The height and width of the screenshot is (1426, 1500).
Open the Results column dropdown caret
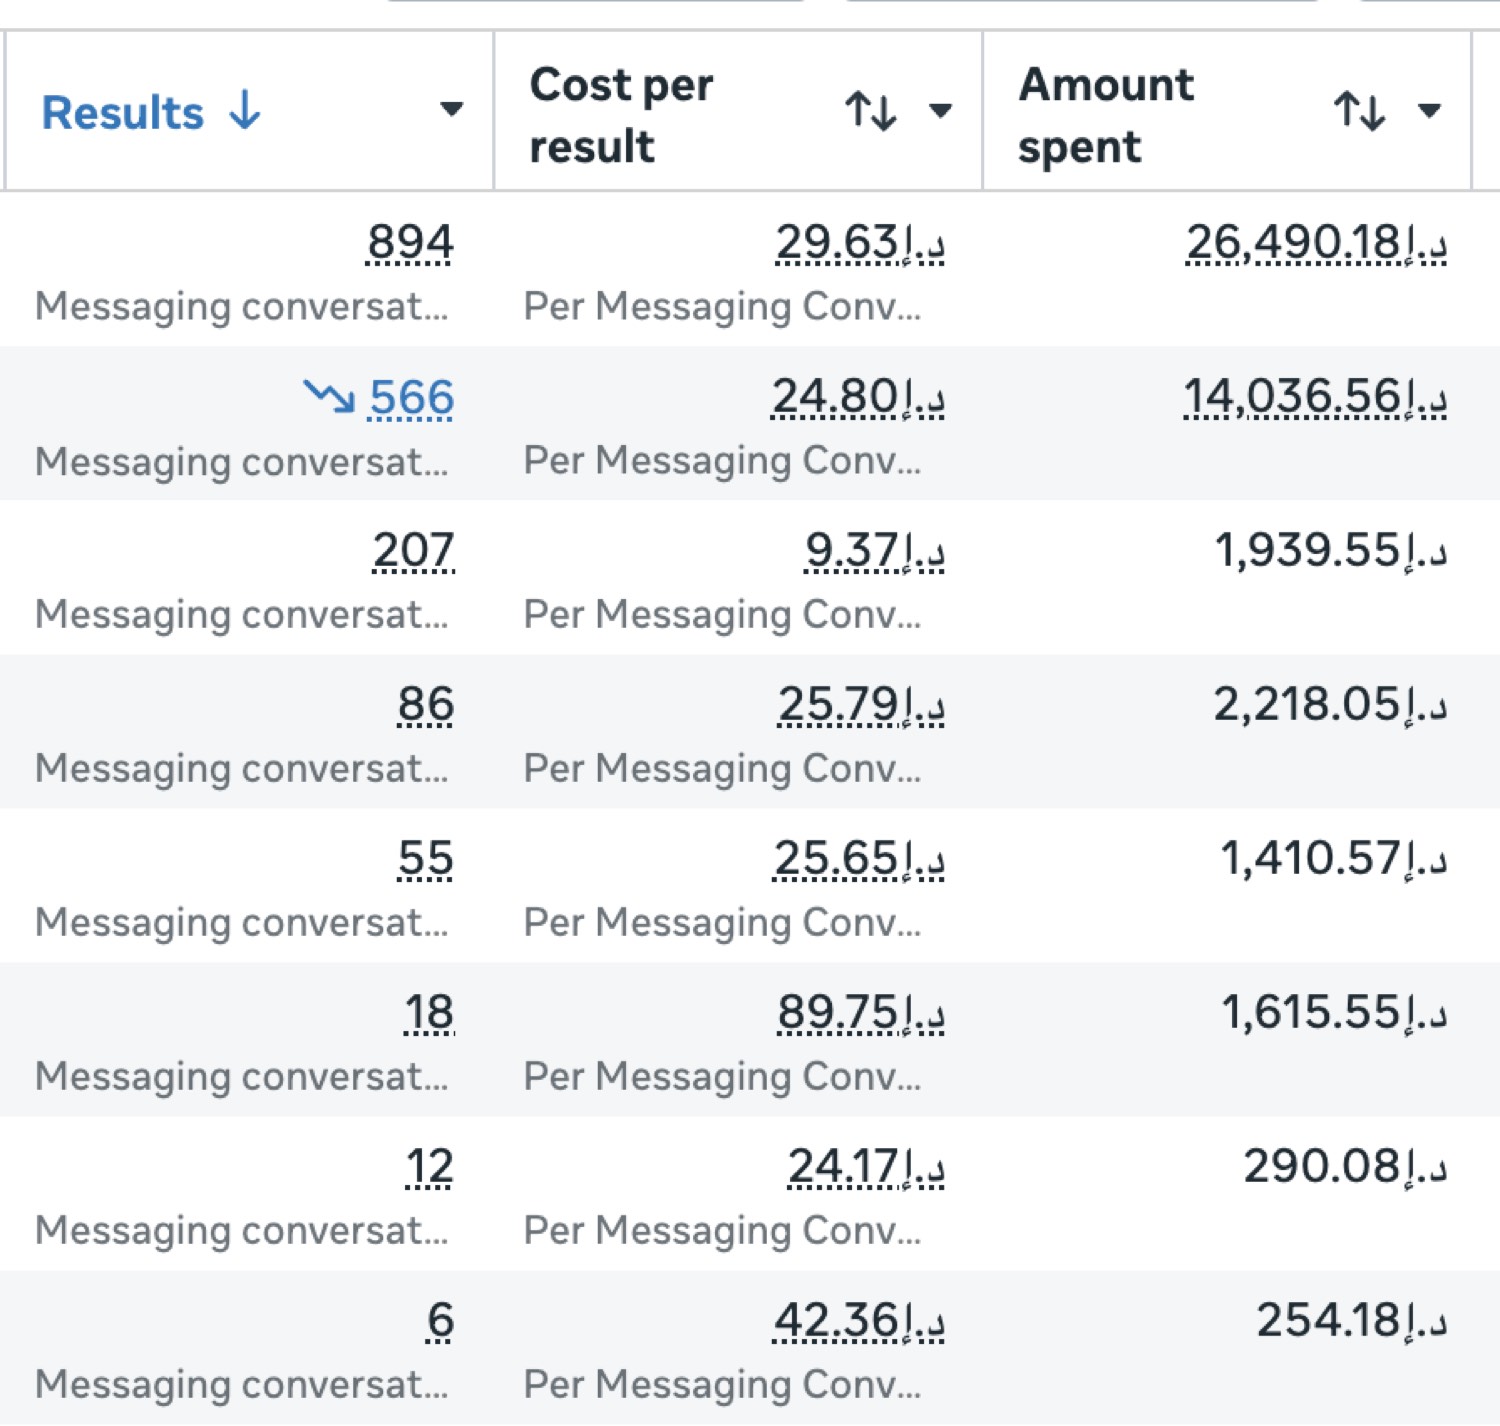click(x=452, y=109)
